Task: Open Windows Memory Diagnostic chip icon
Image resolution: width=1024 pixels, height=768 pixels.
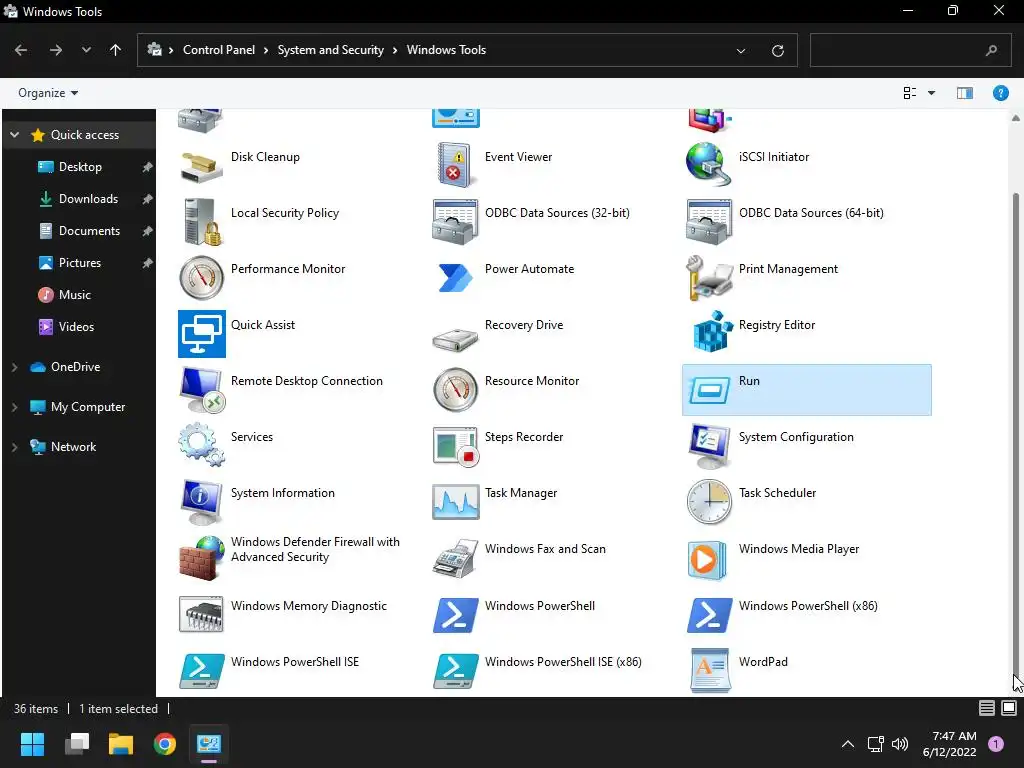Action: tap(201, 615)
